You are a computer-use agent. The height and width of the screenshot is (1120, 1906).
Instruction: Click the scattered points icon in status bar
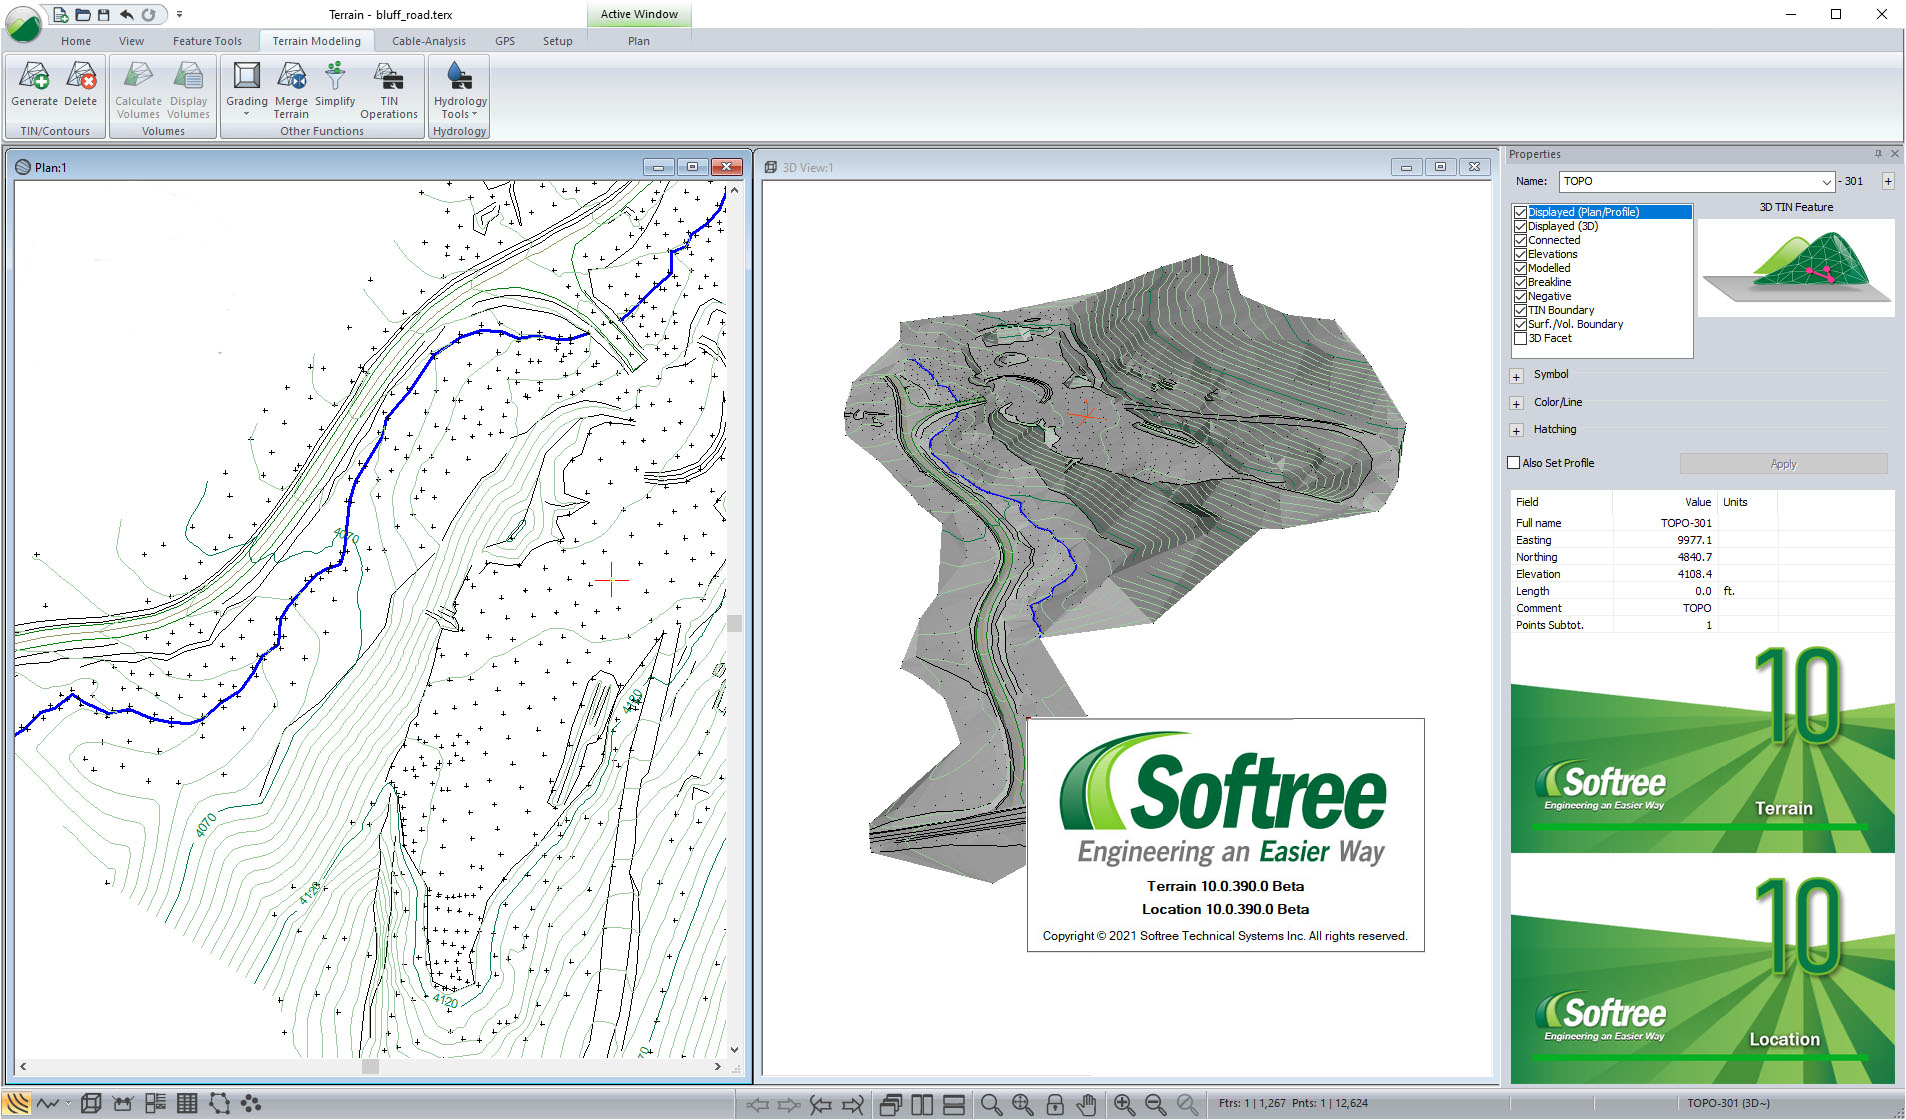(251, 1104)
